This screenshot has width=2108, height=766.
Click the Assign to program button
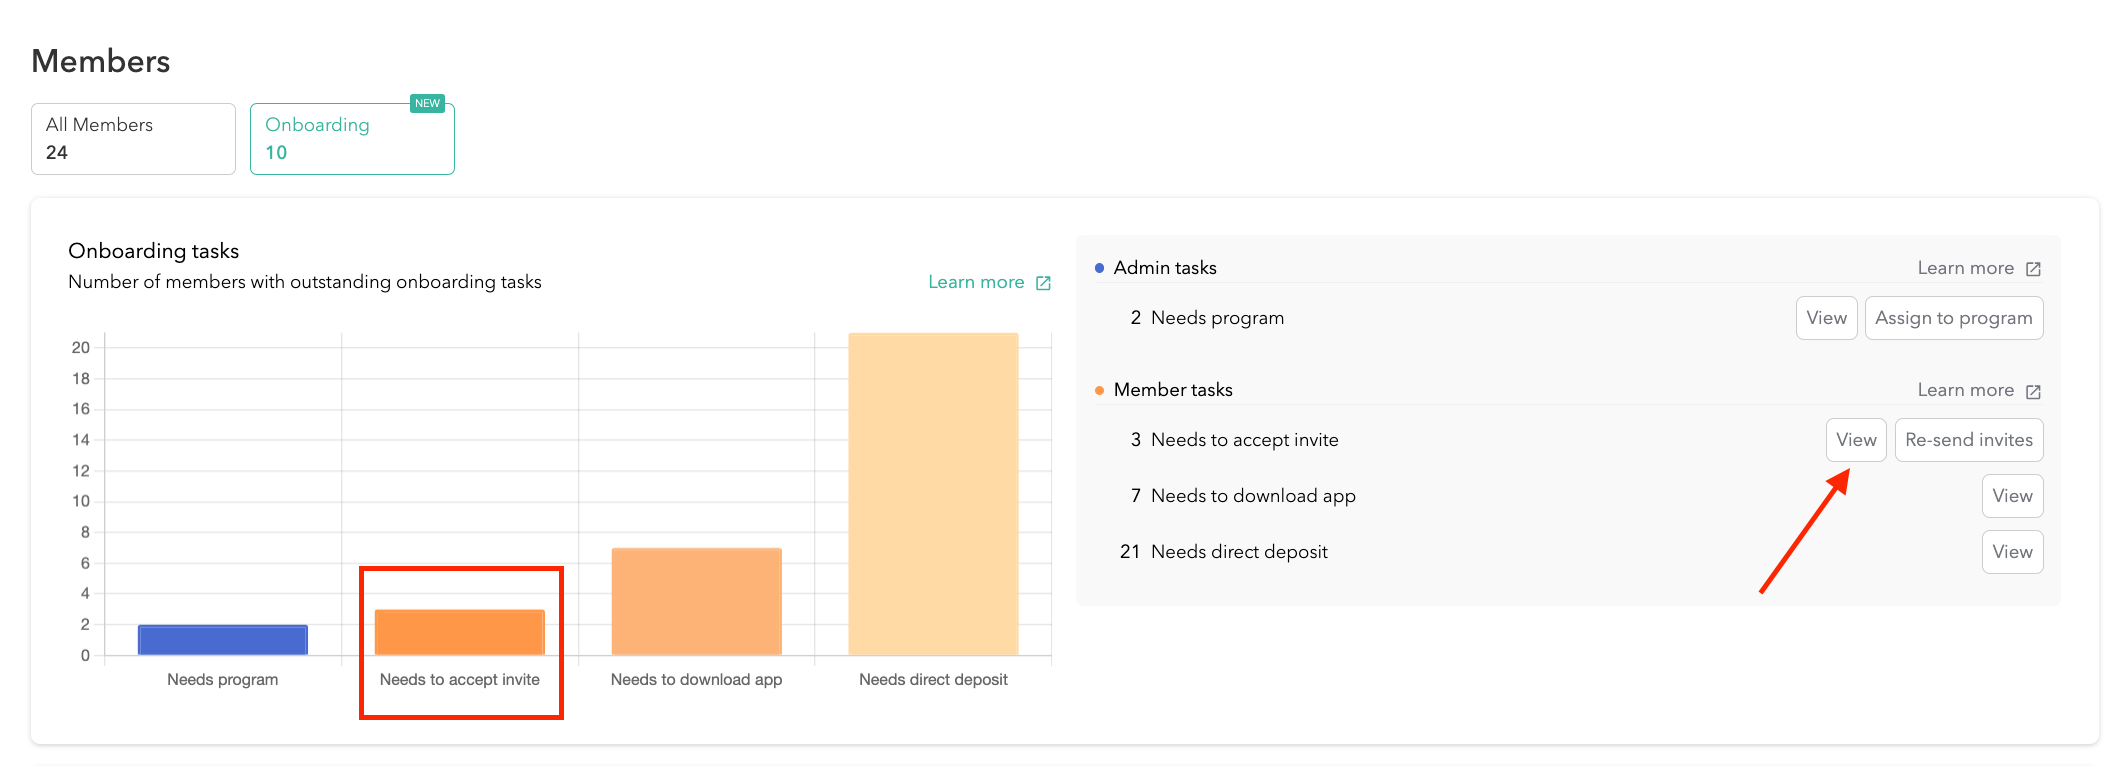point(1953,318)
